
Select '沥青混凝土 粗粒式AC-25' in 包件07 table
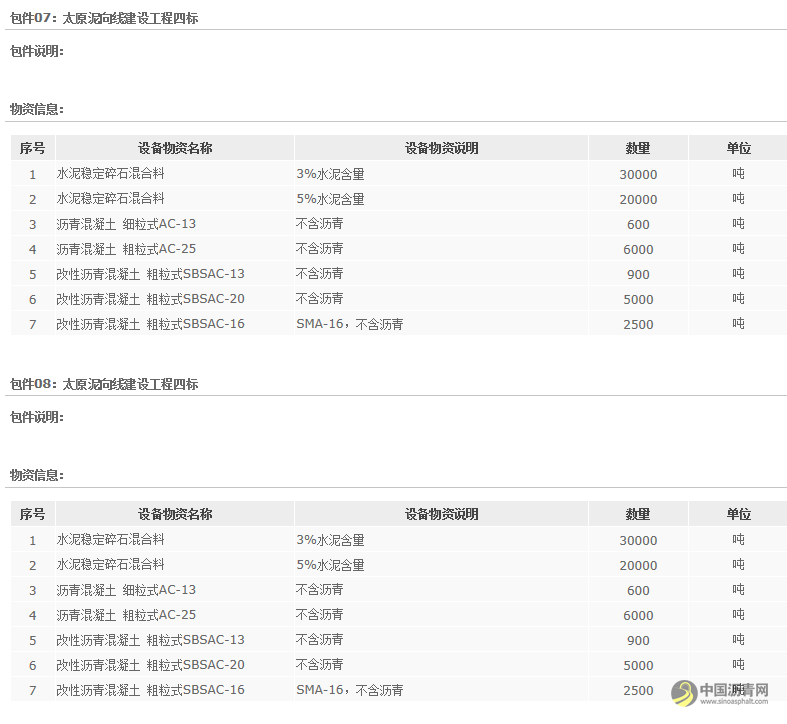point(126,249)
